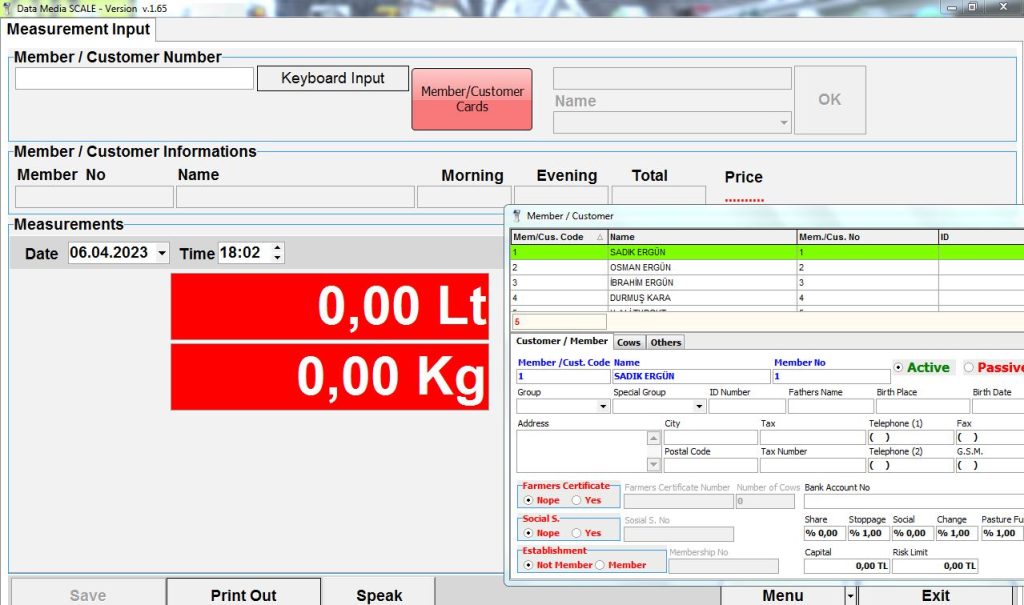This screenshot has width=1024, height=605.
Task: Open Member/Customer Cards
Action: coord(472,99)
